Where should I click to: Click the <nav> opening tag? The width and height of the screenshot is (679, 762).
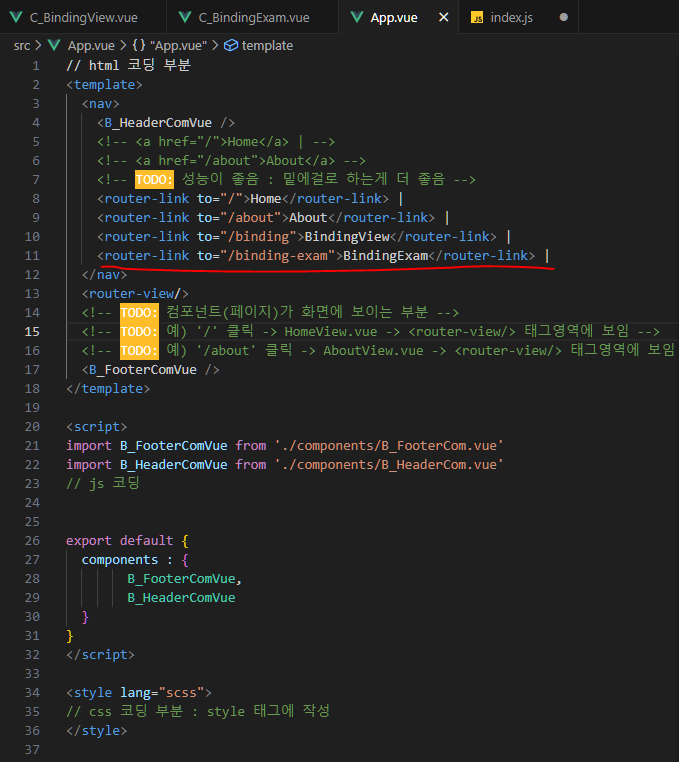(101, 104)
